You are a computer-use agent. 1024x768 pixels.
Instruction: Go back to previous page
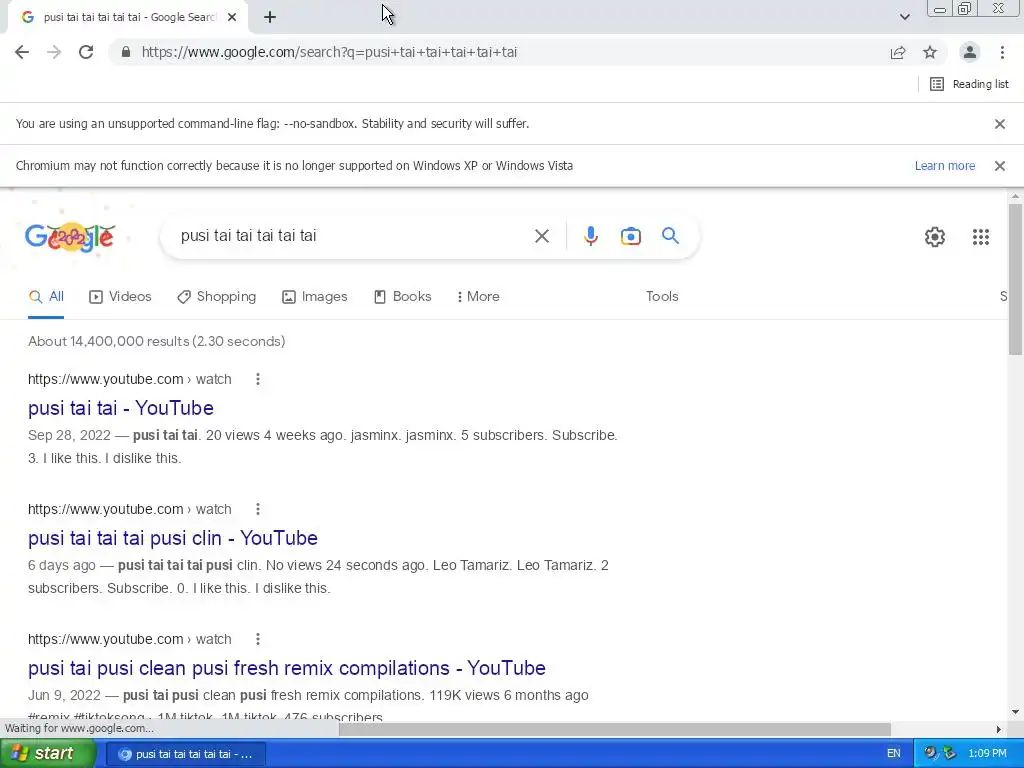tap(22, 52)
